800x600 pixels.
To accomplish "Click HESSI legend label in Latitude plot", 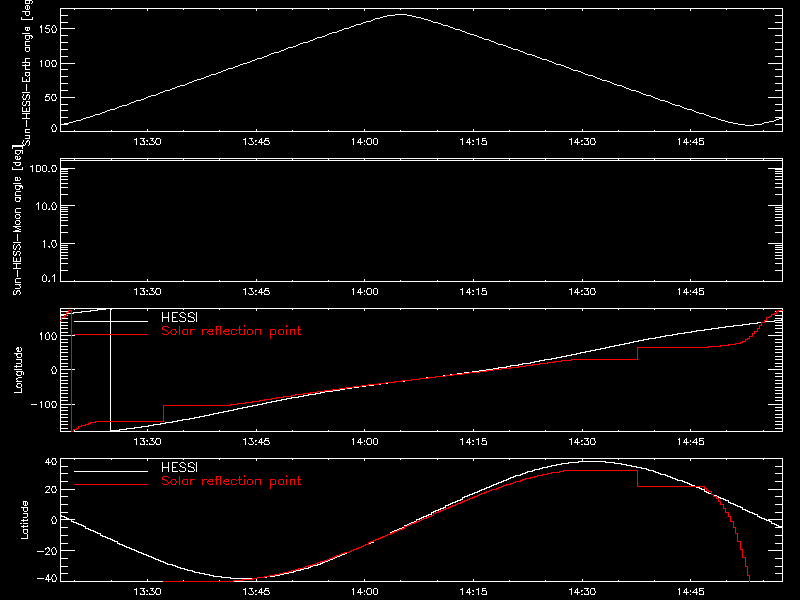I will pos(179,467).
